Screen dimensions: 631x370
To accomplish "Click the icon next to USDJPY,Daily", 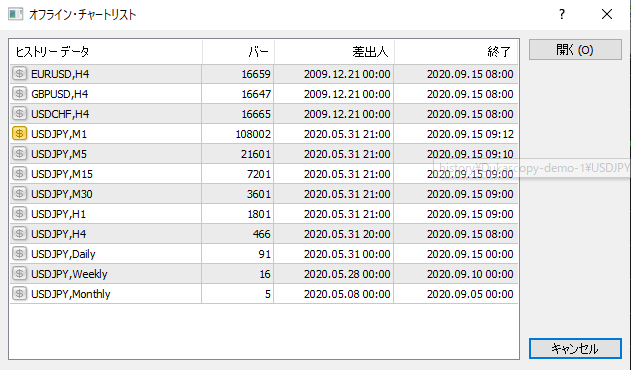I will click(19, 254).
